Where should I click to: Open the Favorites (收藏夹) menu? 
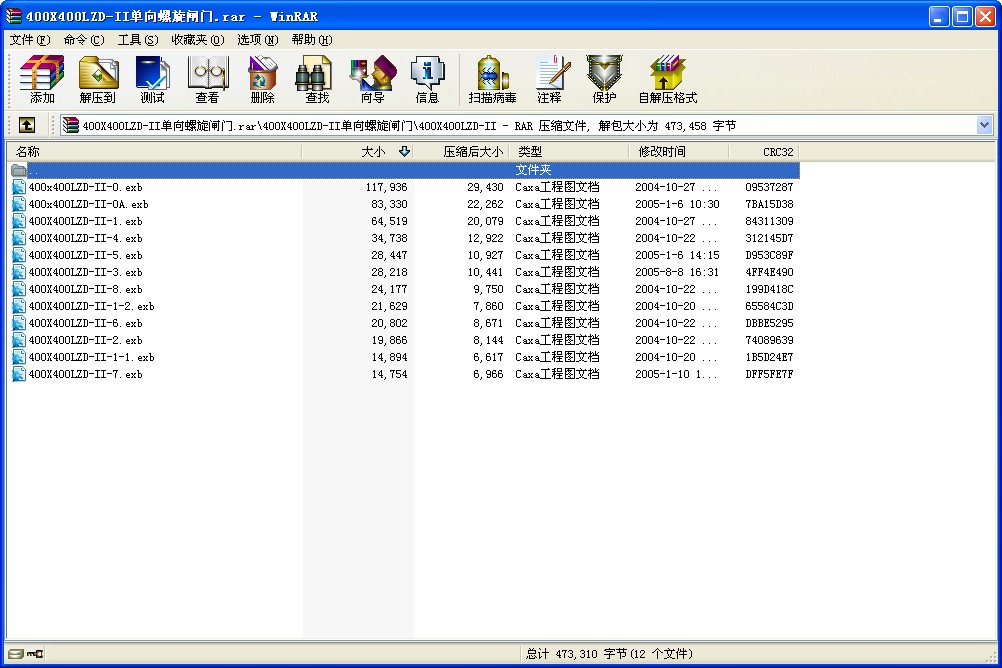pyautogui.click(x=196, y=40)
